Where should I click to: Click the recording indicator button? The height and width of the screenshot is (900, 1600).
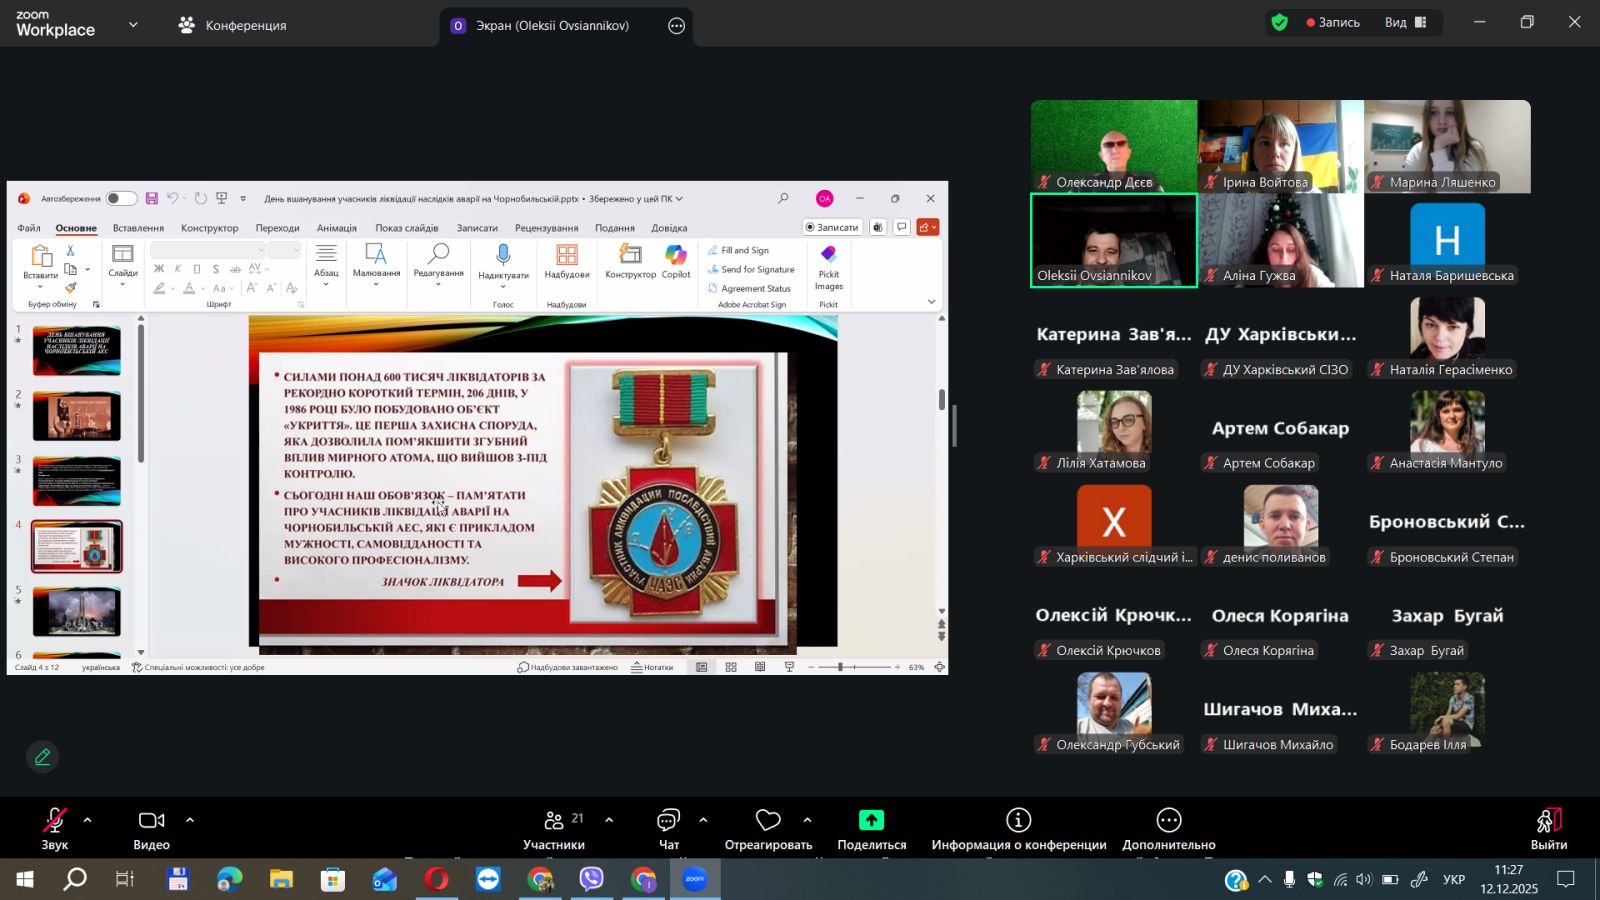[1333, 22]
